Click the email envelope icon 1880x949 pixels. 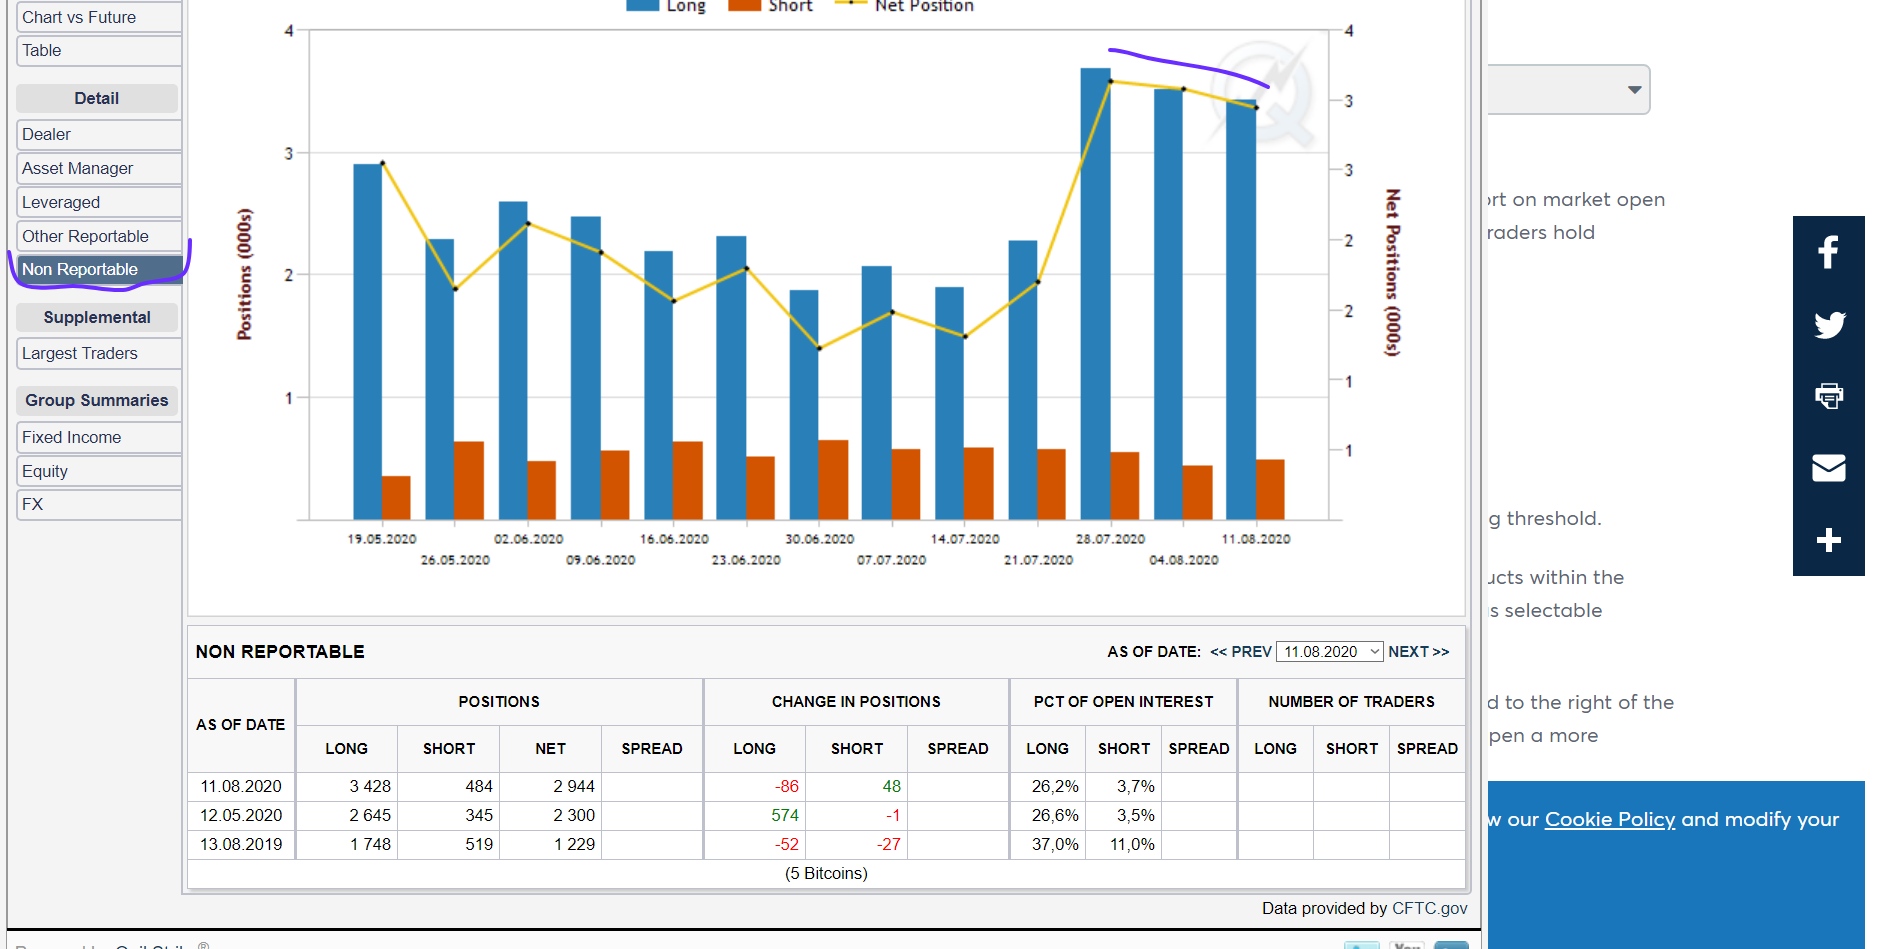(1829, 467)
